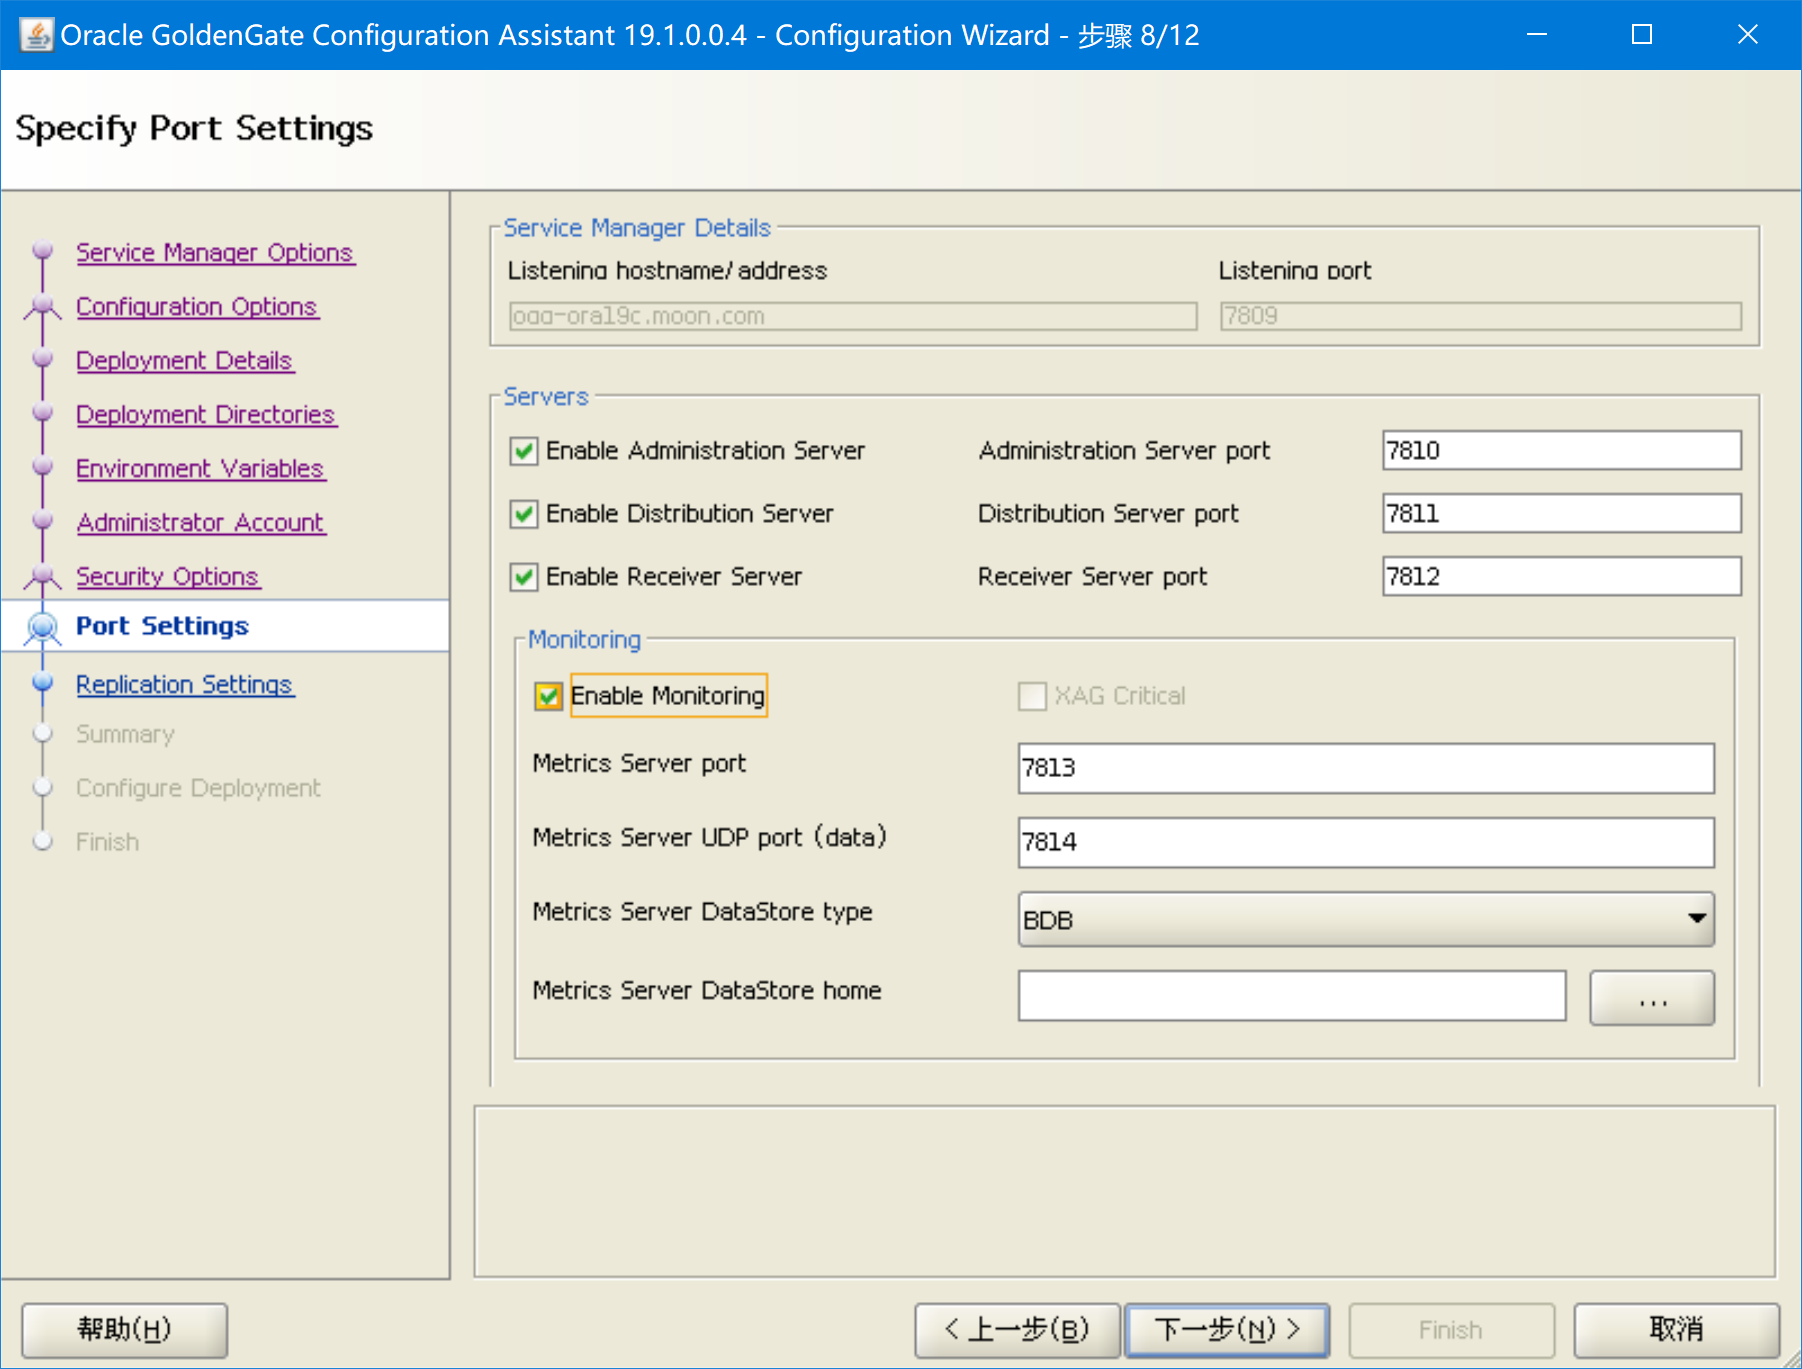The image size is (1802, 1369).
Task: Click the Deployment Details step bullet
Action: coord(42,359)
